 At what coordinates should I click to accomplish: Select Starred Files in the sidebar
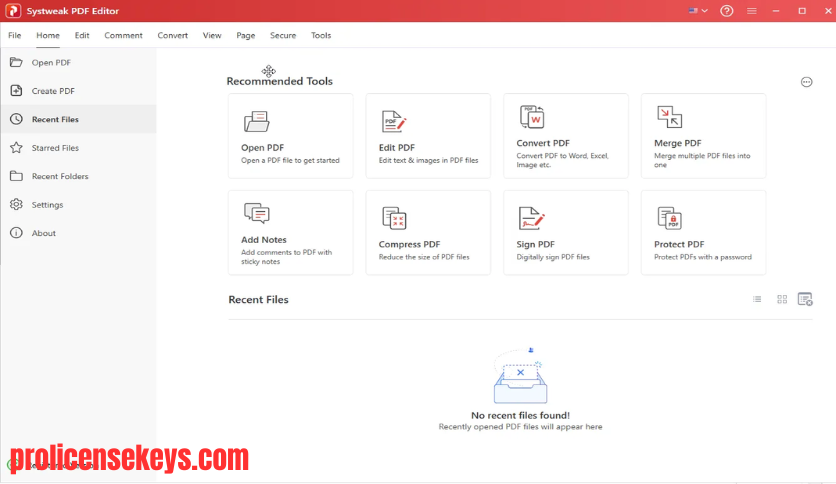pyautogui.click(x=78, y=148)
